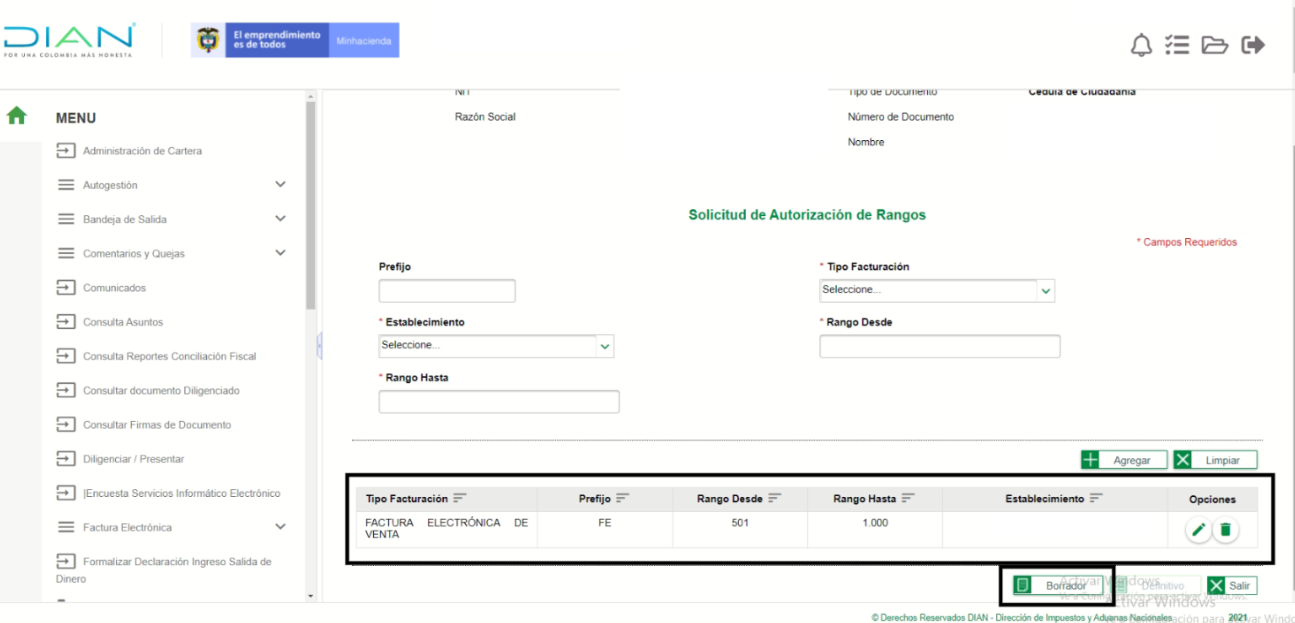Open the Establecimiento dropdown
This screenshot has width=1295, height=623.
point(496,345)
